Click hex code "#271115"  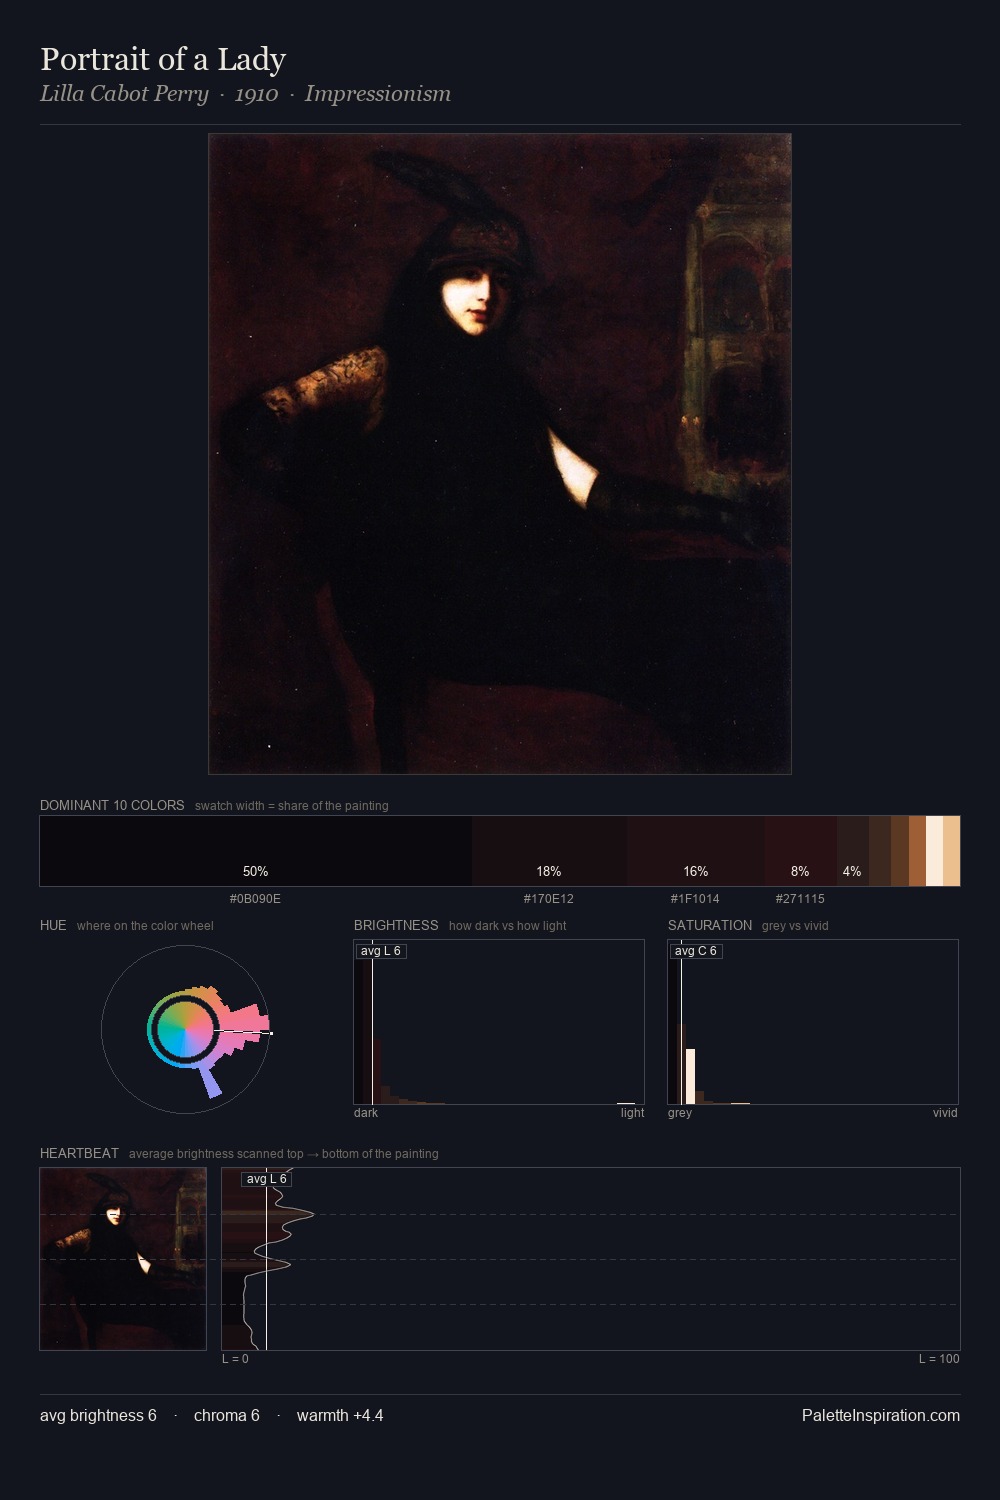coord(800,899)
